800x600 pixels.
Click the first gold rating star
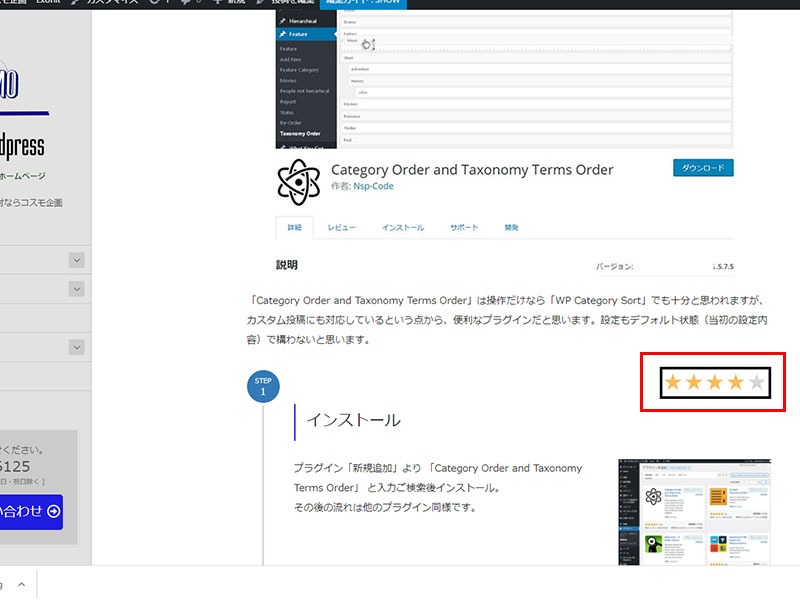coord(673,382)
